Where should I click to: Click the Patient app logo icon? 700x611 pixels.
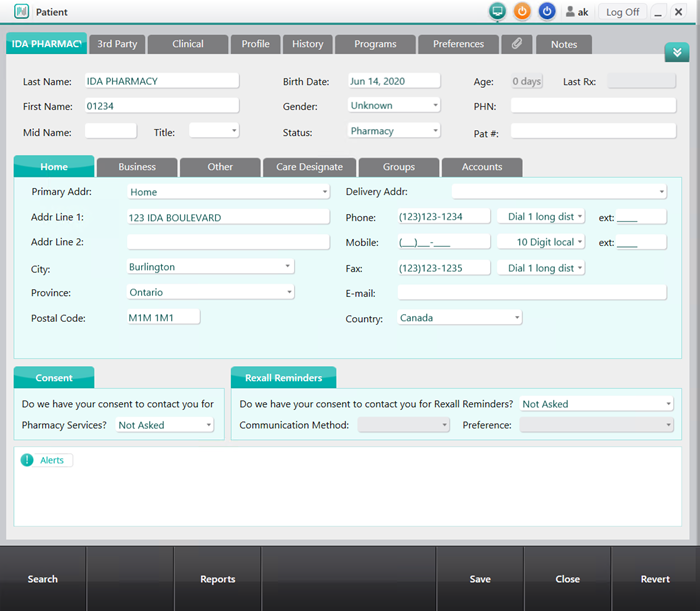(21, 11)
